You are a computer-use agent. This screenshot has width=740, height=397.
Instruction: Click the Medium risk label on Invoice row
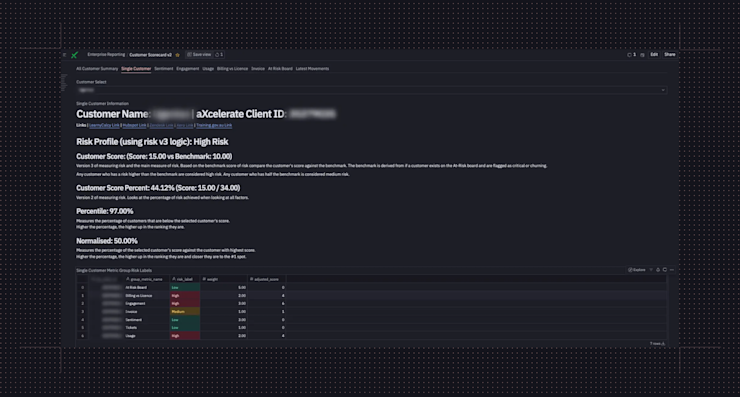click(x=185, y=312)
